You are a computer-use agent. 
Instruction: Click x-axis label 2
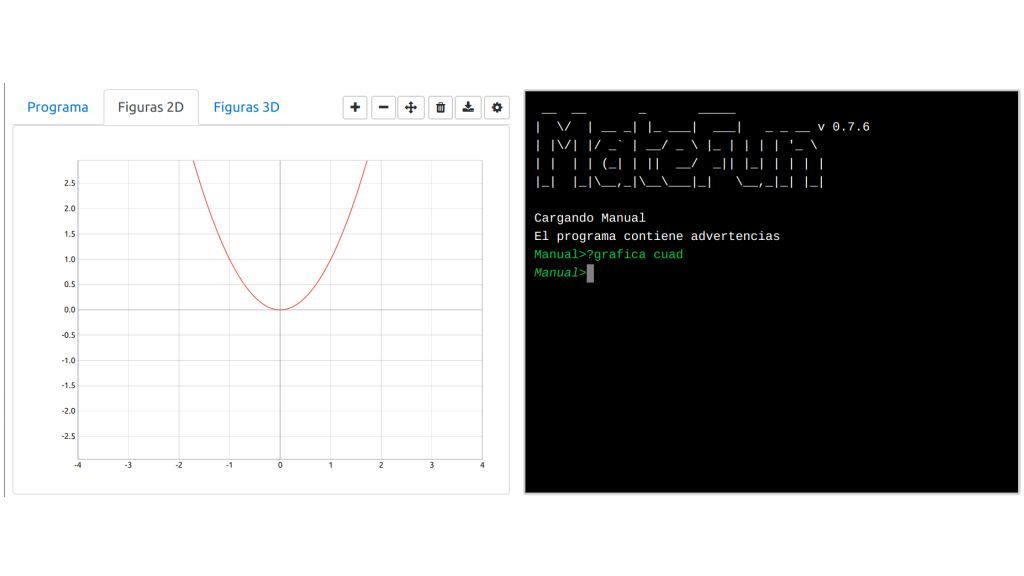[x=381, y=466]
